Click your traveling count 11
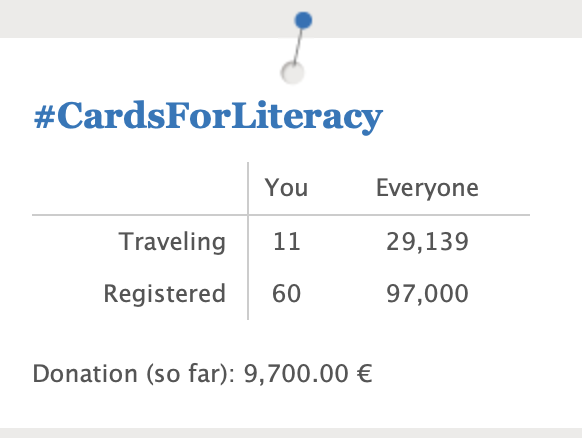This screenshot has height=438, width=582. tap(287, 242)
